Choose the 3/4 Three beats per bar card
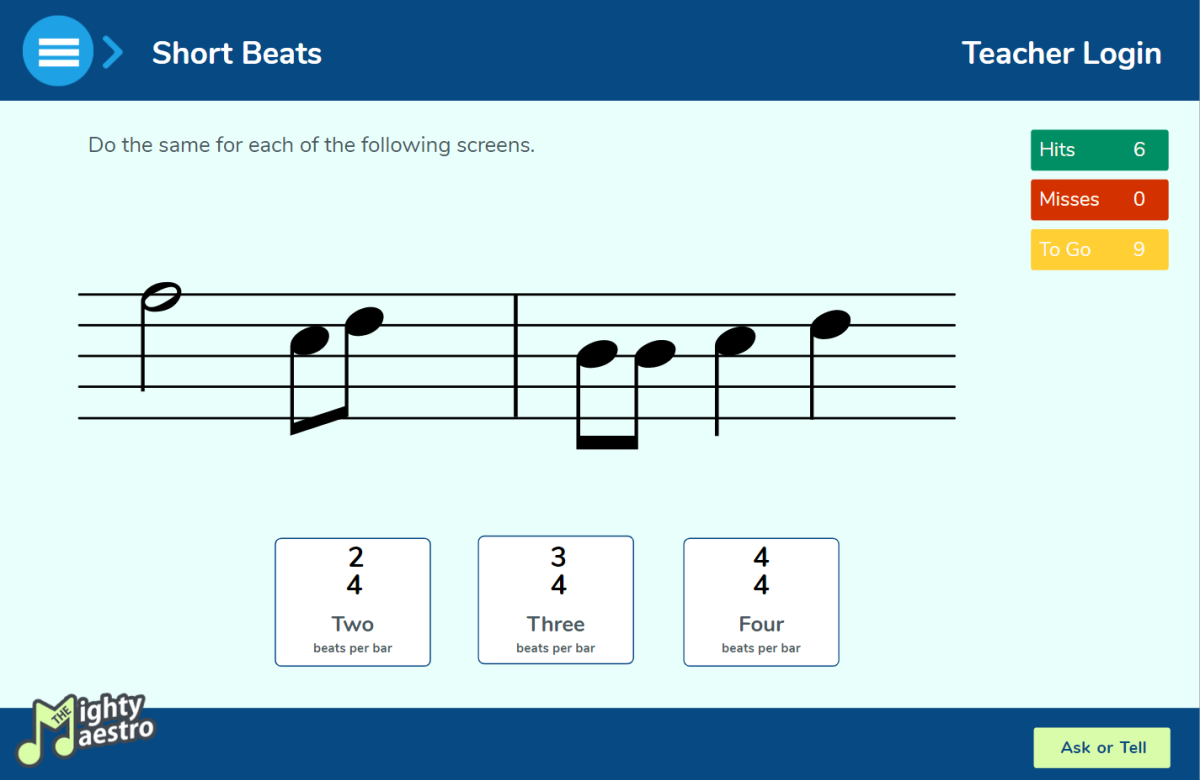The image size is (1200, 780). [x=556, y=600]
